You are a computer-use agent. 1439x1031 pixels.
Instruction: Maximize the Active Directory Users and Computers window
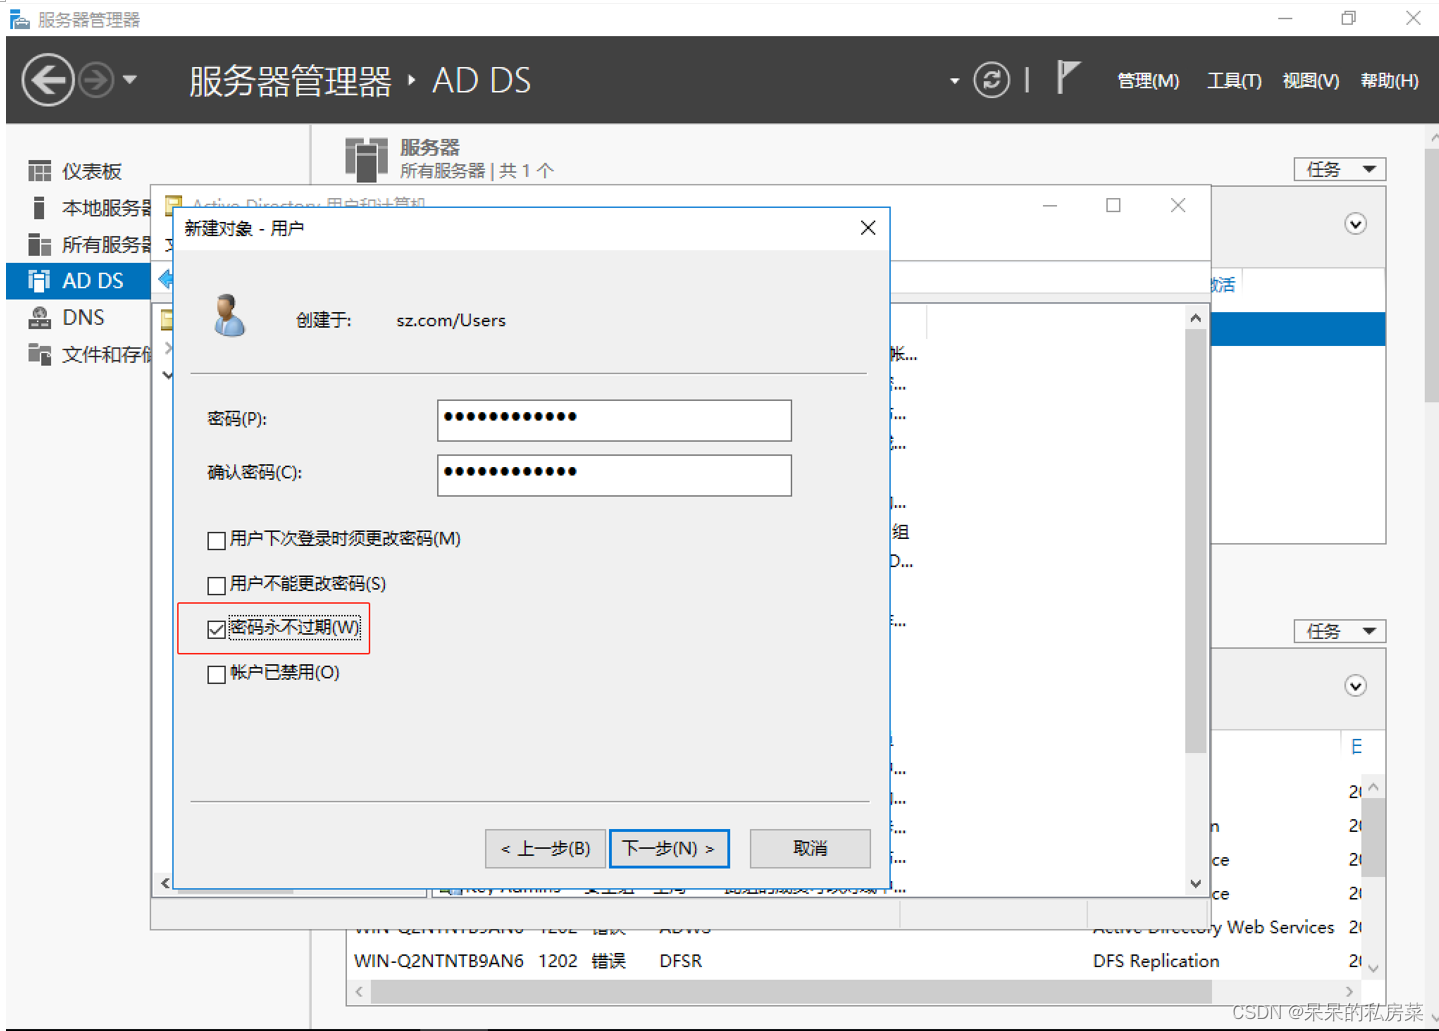click(1113, 205)
